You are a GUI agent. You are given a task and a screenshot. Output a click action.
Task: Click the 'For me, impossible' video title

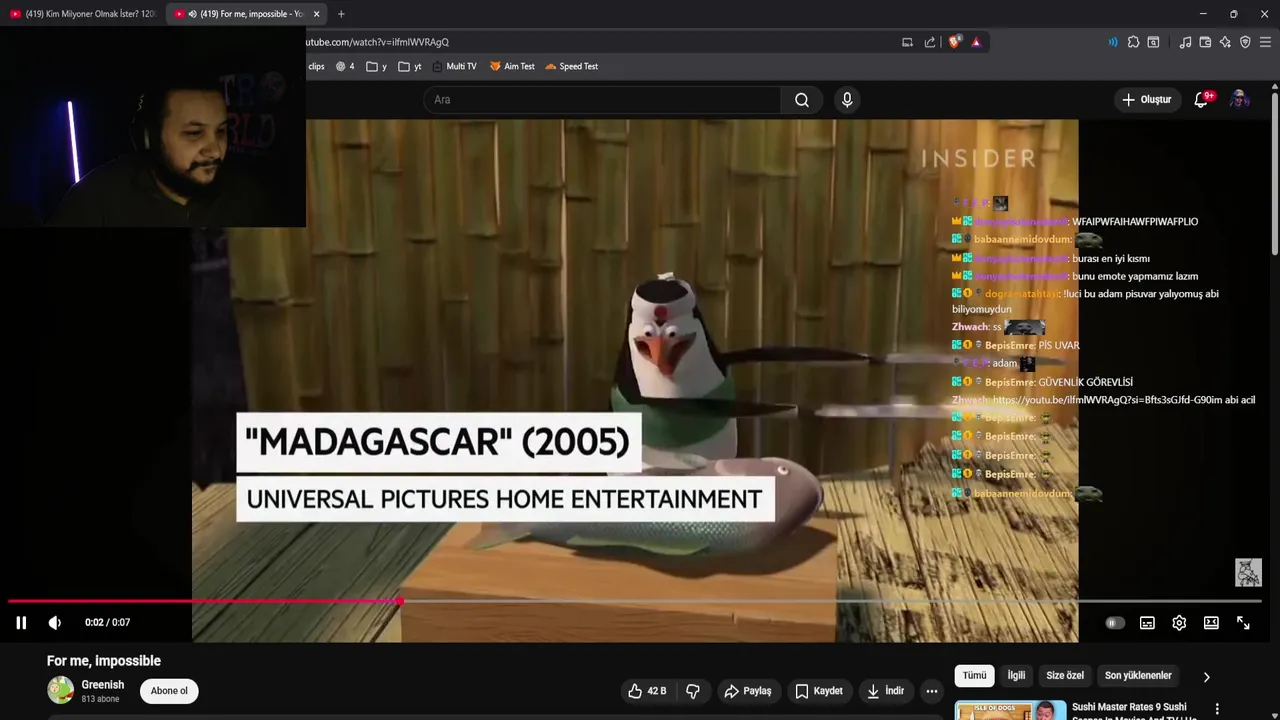(x=104, y=661)
